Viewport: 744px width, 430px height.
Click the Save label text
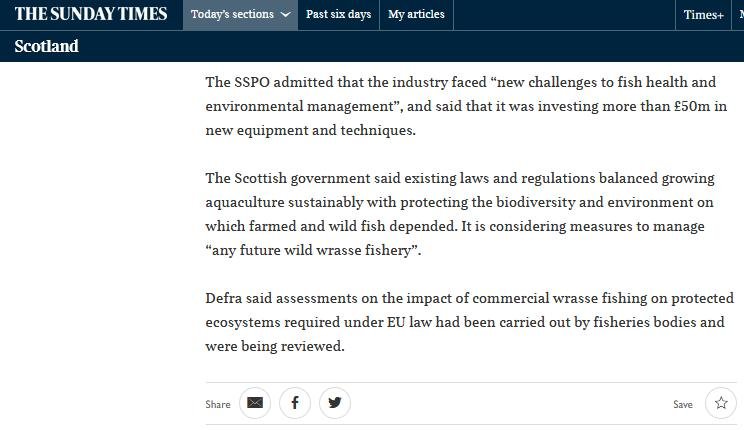tap(683, 404)
